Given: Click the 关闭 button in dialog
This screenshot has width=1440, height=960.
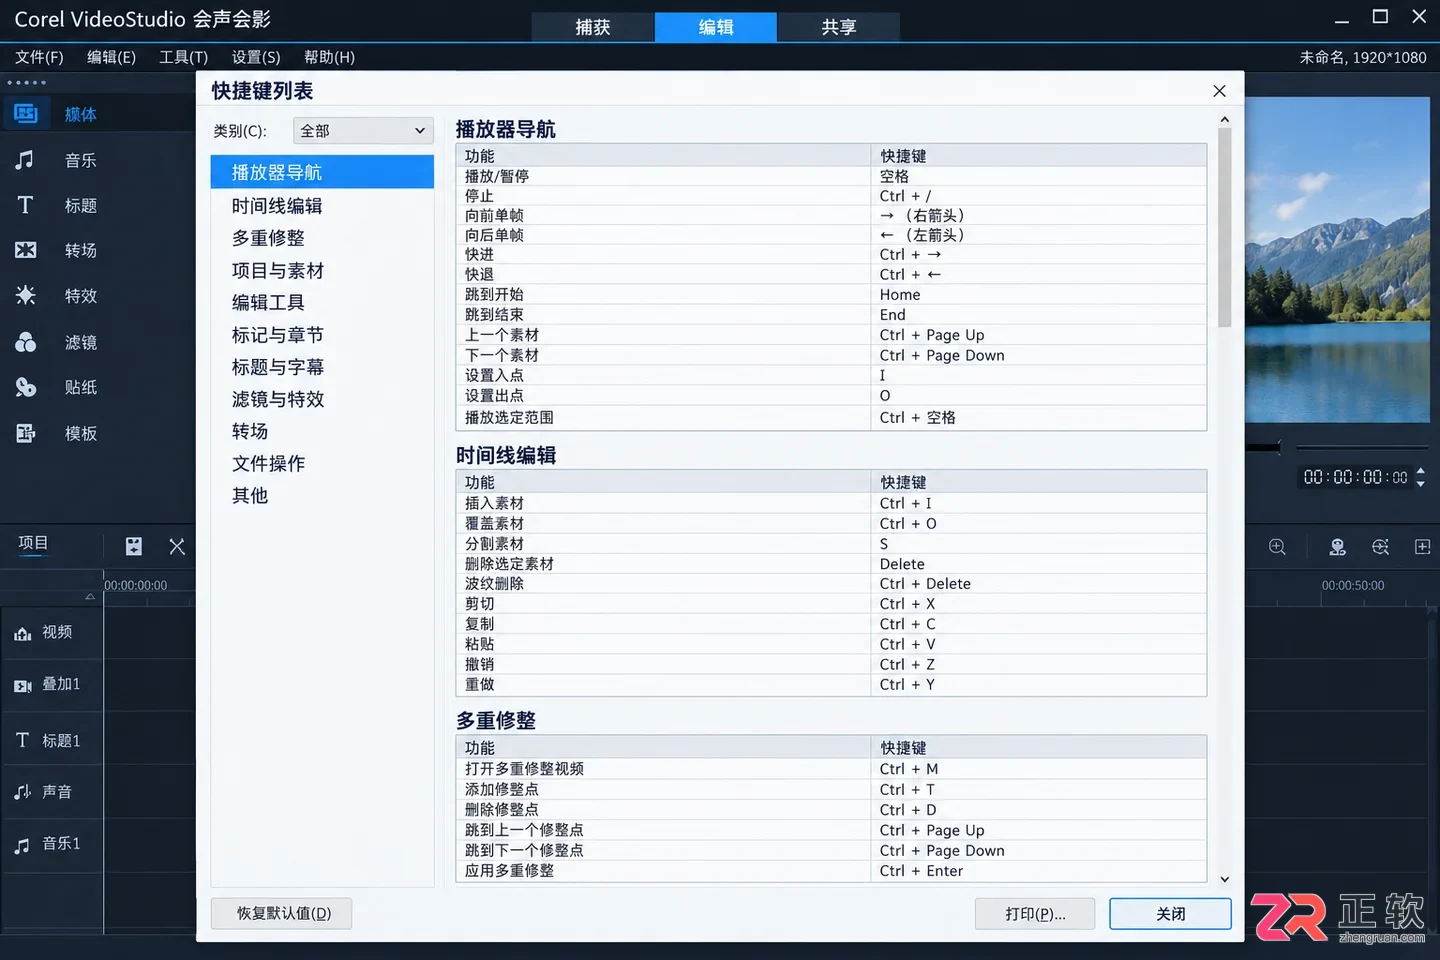Looking at the screenshot, I should pyautogui.click(x=1170, y=914).
